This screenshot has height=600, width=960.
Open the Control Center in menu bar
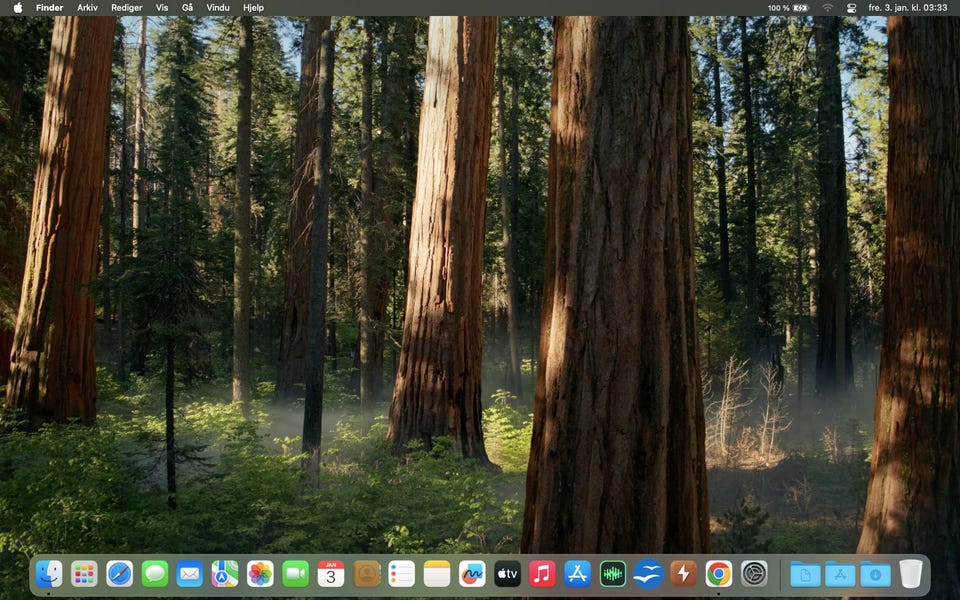tap(852, 7)
